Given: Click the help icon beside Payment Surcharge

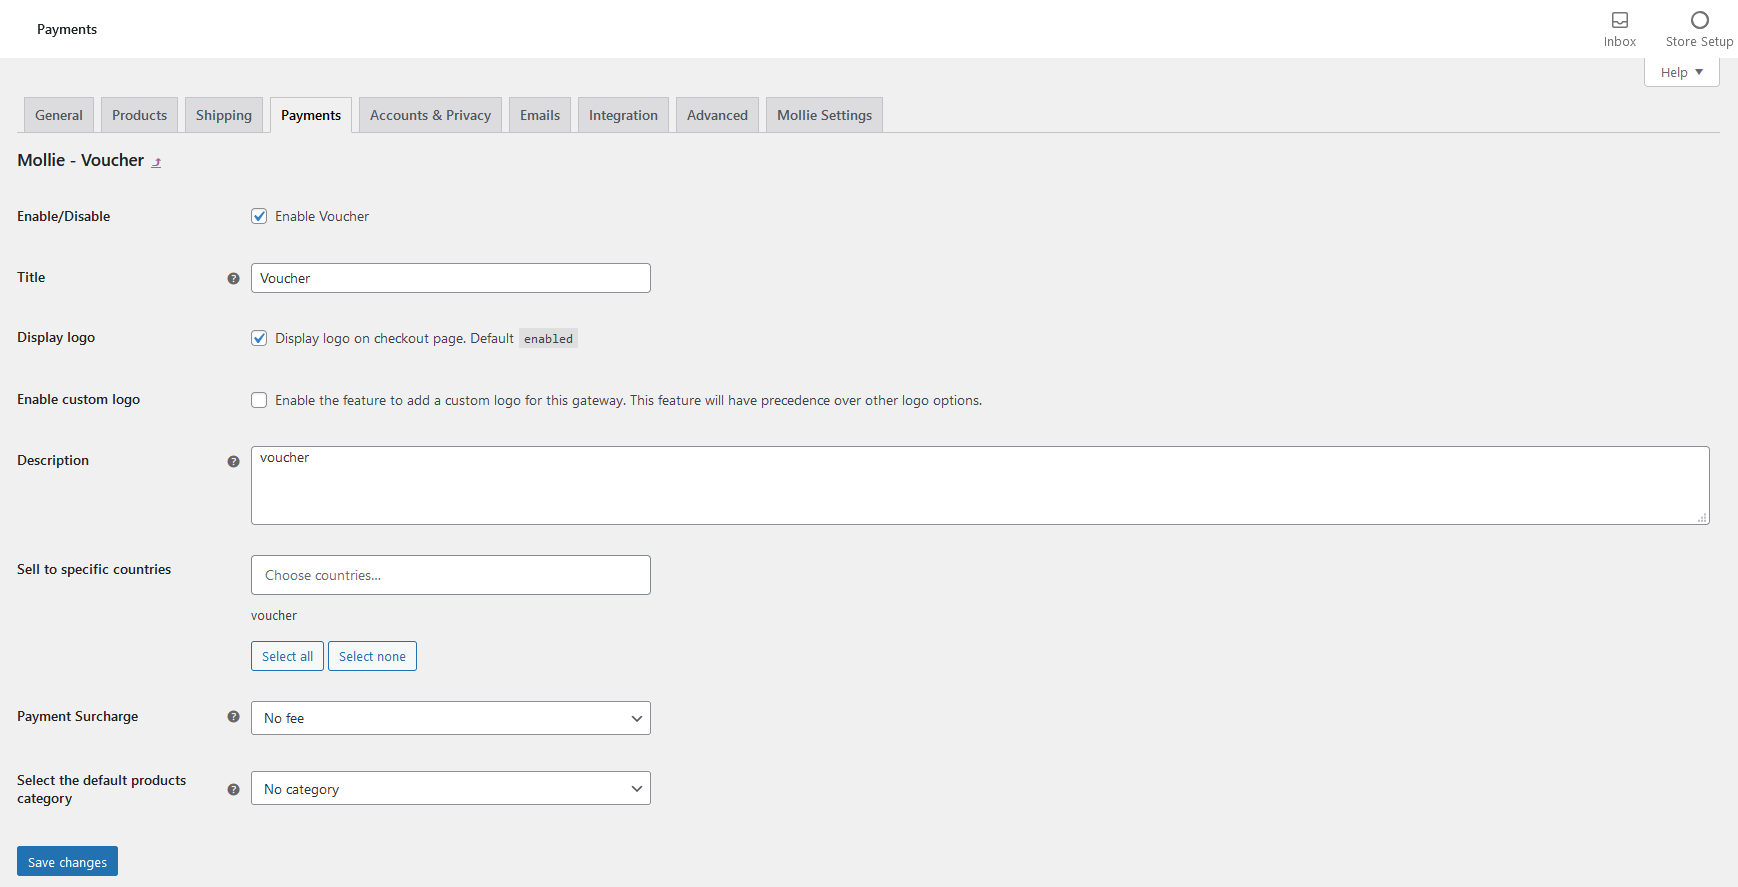Looking at the screenshot, I should coord(233,717).
